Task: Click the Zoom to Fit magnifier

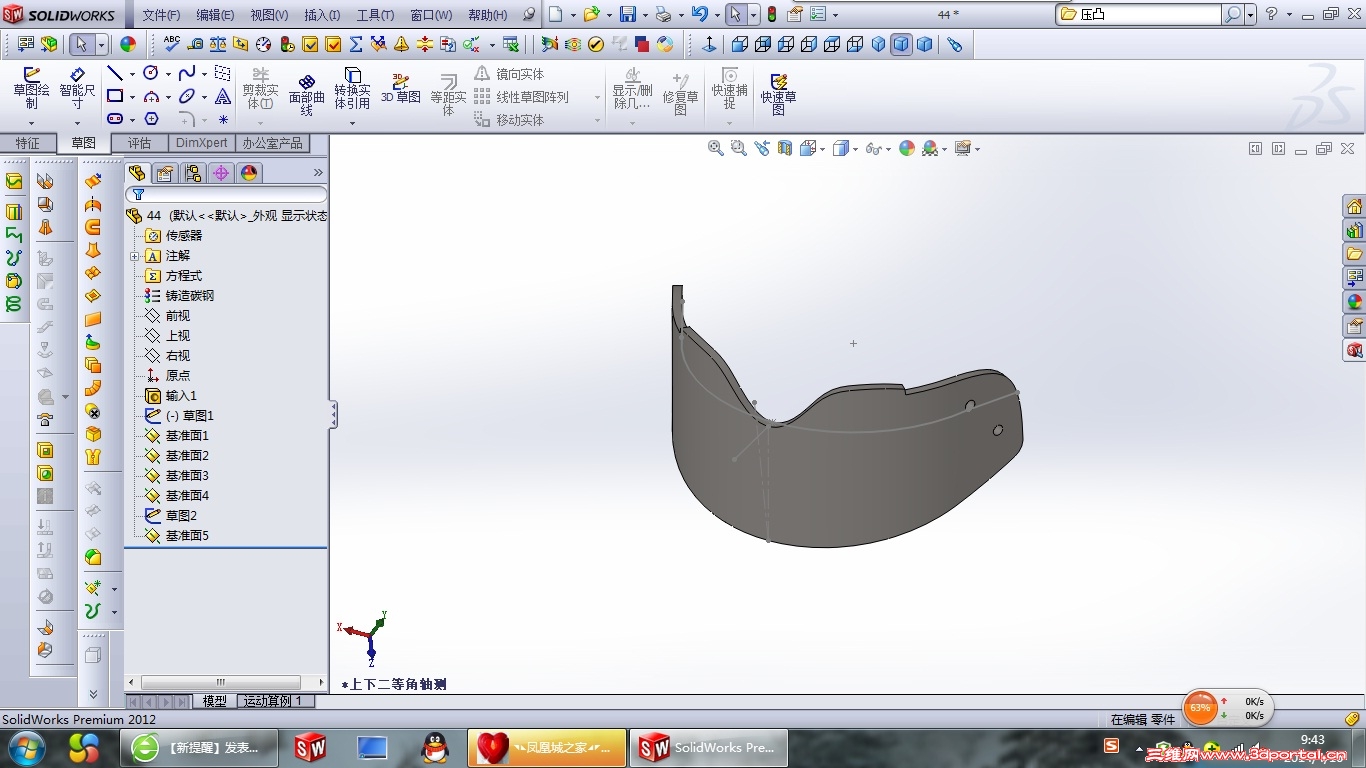Action: pos(716,148)
